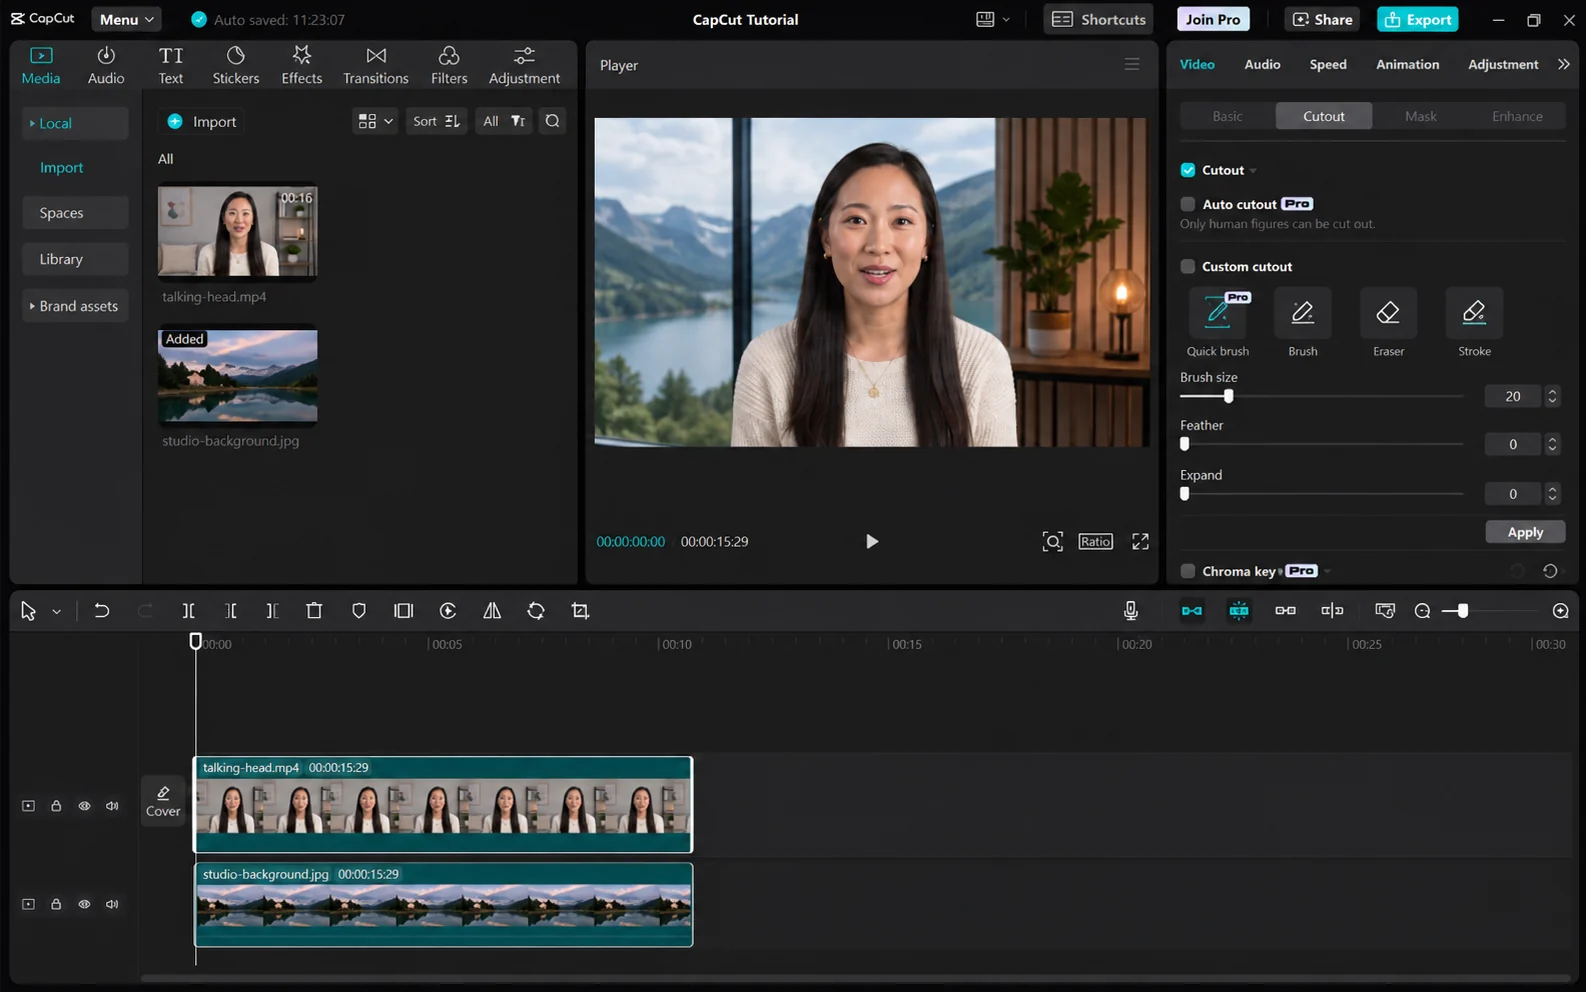Open the media view layout dropdown
The width and height of the screenshot is (1586, 992).
375,121
